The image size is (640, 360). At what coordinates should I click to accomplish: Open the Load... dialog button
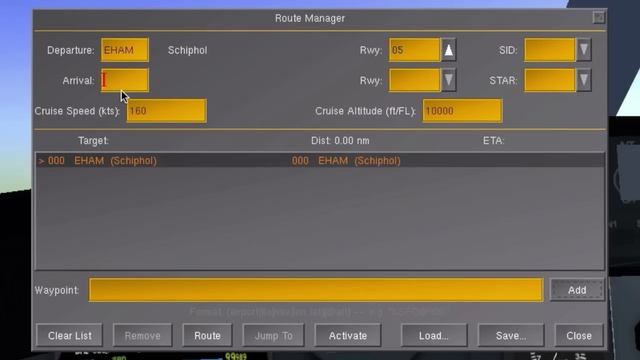coord(434,336)
